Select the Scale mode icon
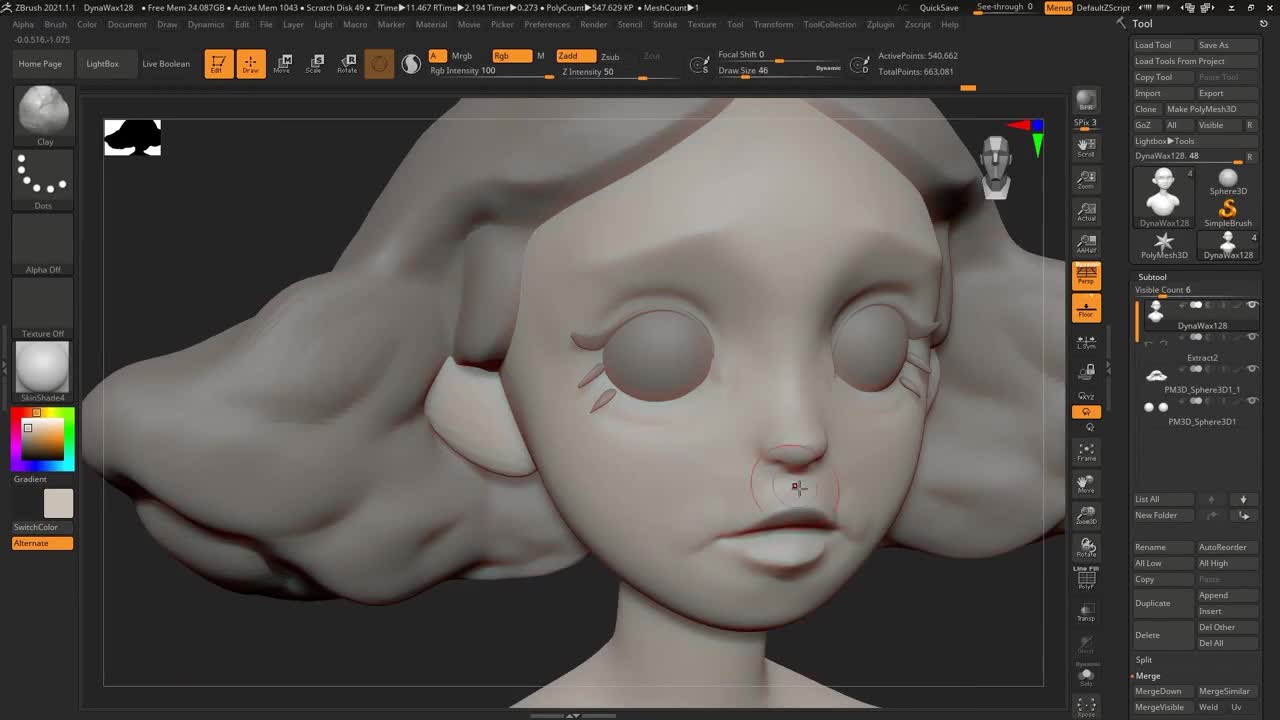This screenshot has height=720, width=1280. pyautogui.click(x=314, y=64)
